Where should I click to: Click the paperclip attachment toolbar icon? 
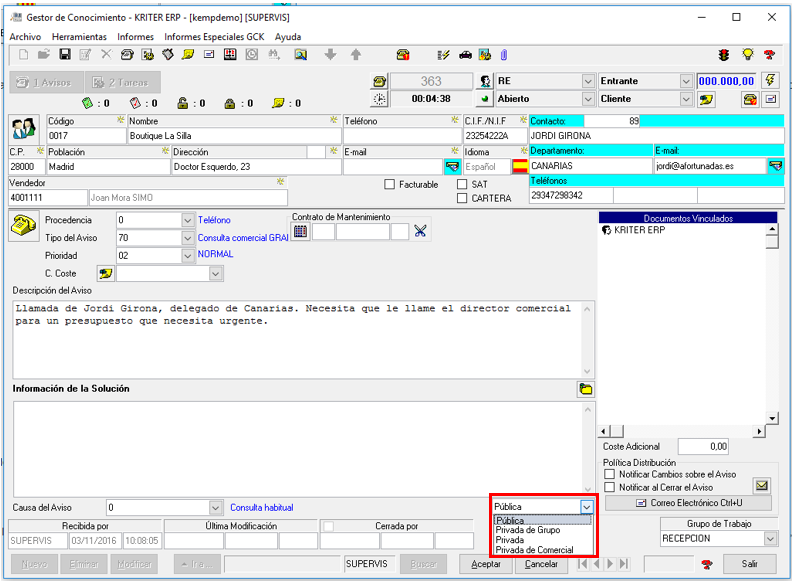[x=504, y=55]
